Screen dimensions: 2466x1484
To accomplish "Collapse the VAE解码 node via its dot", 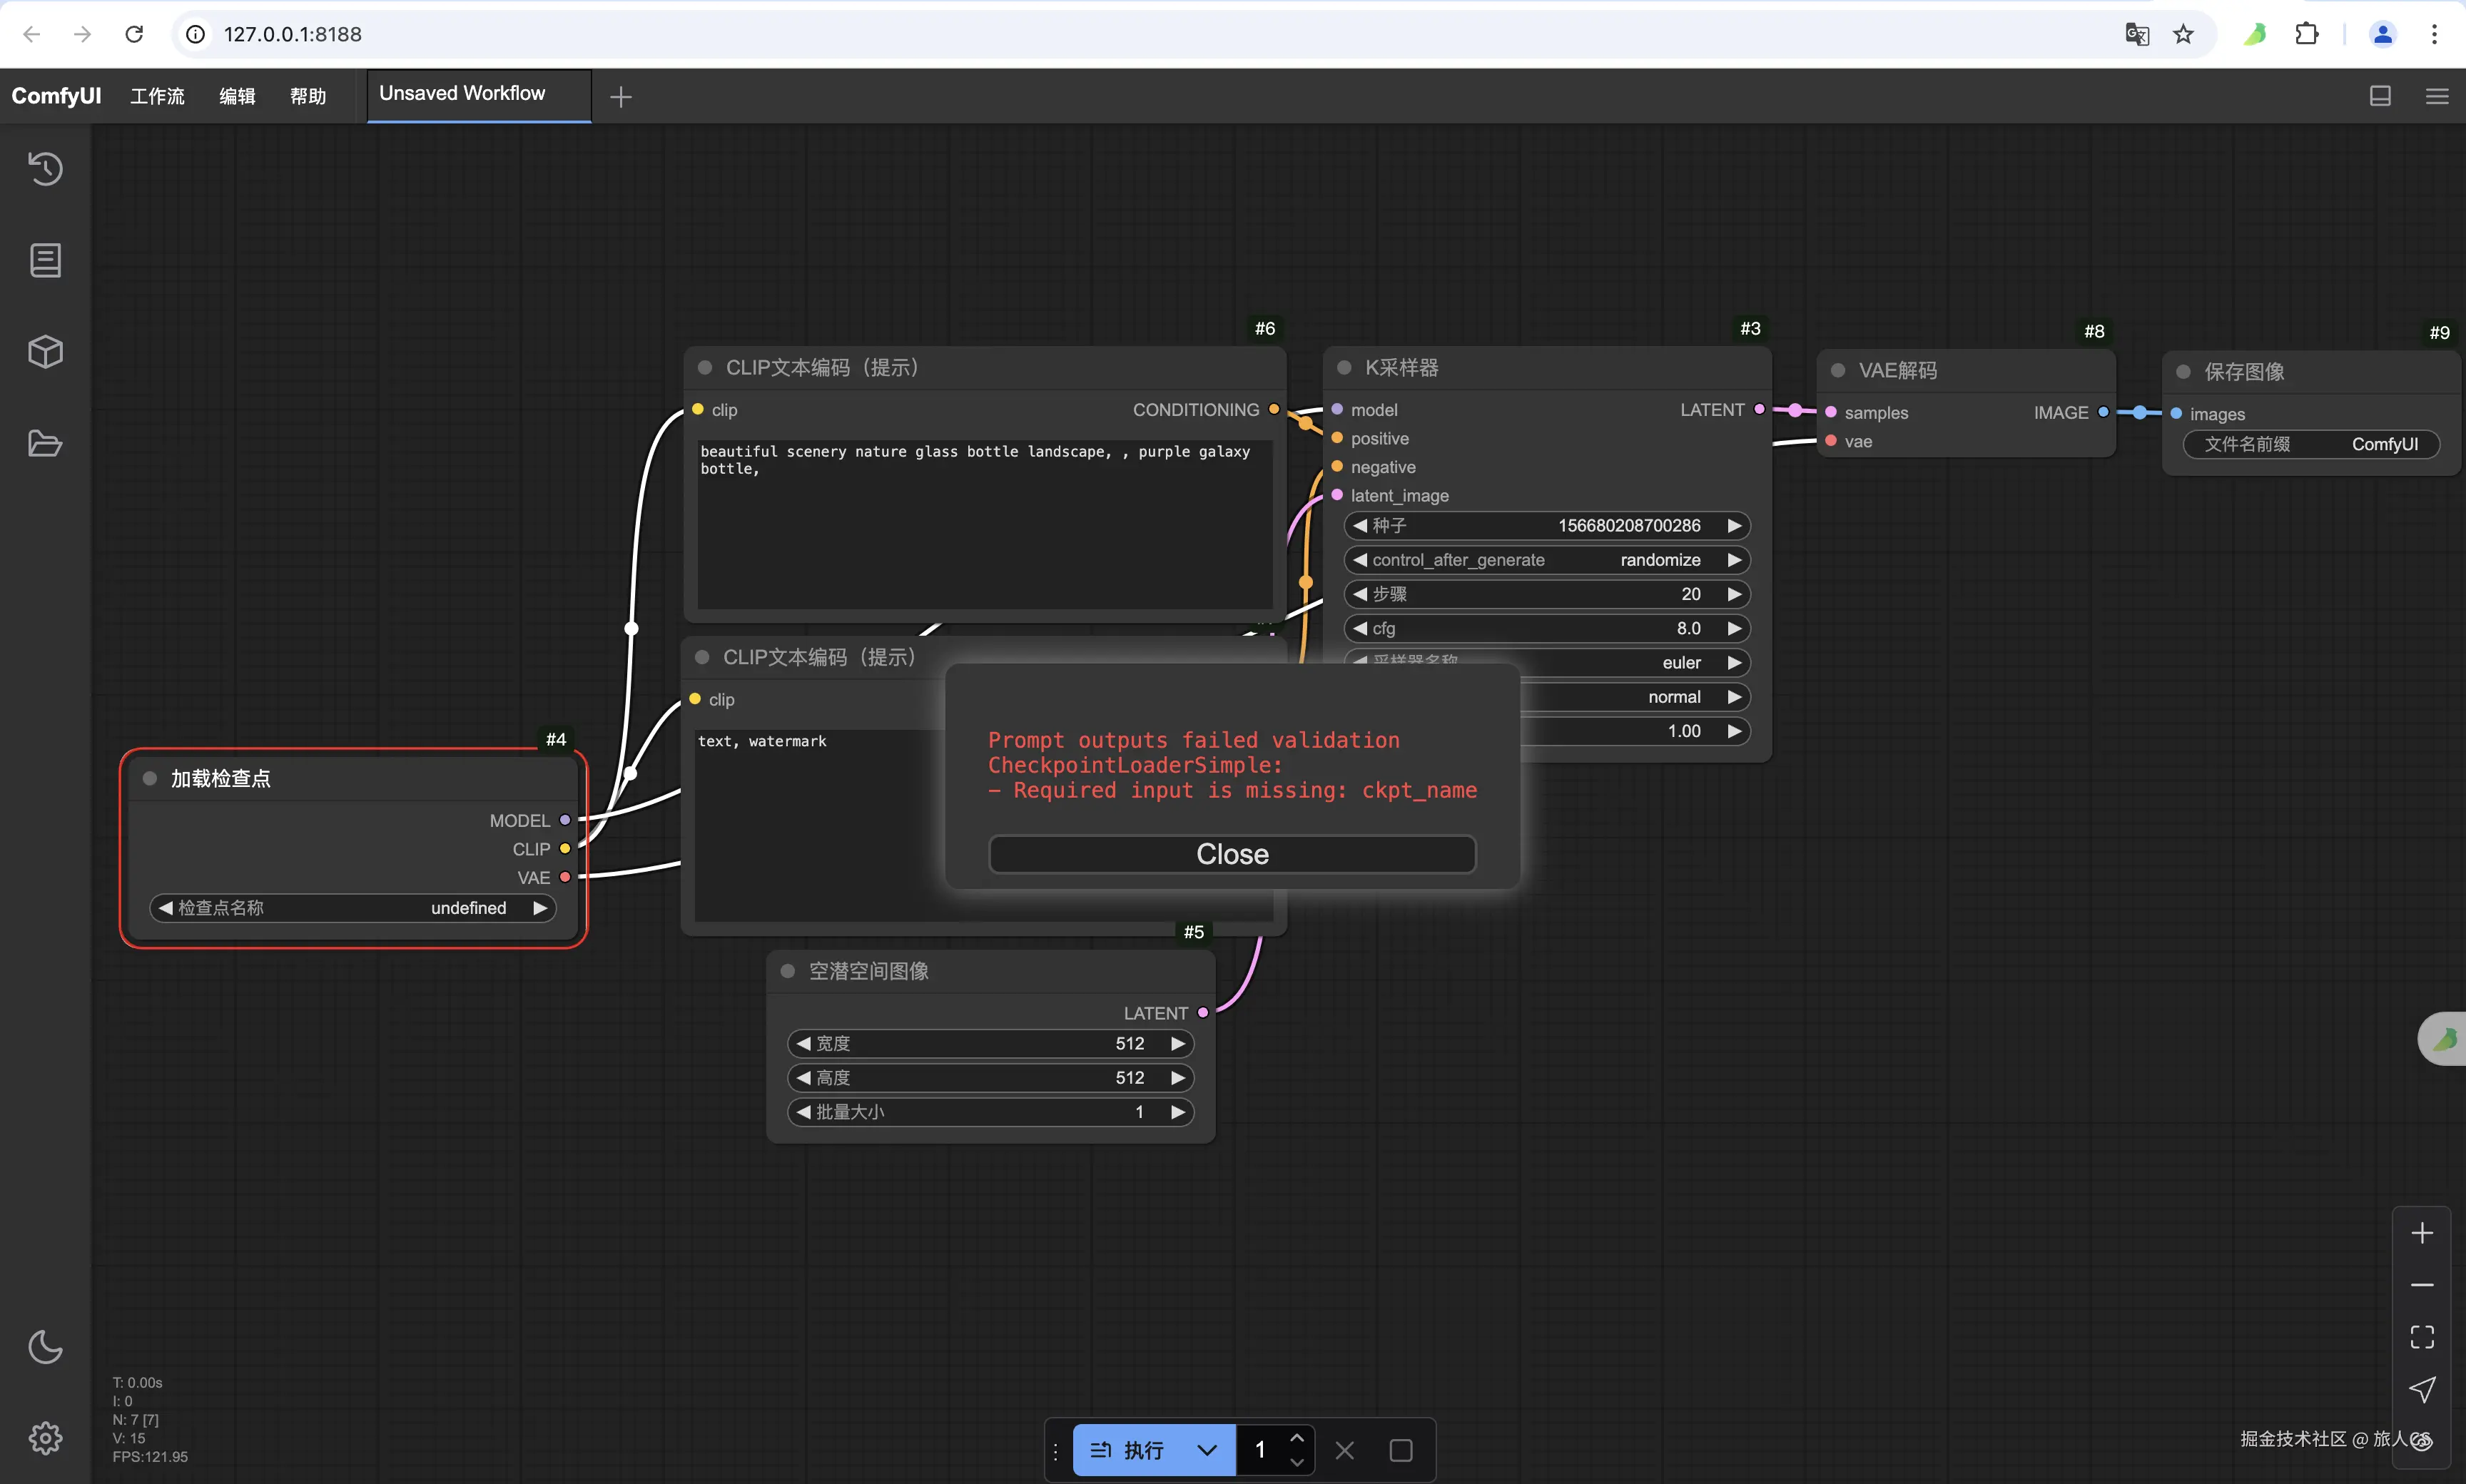I will (x=1837, y=371).
